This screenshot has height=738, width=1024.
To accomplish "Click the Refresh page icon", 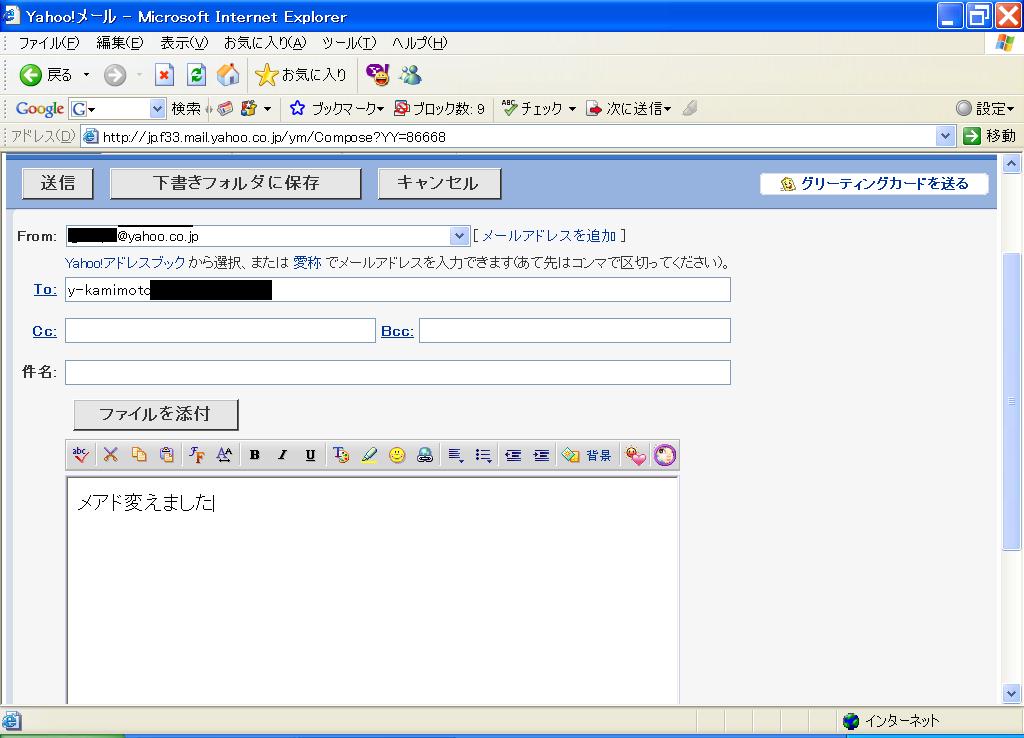I will tap(196, 75).
